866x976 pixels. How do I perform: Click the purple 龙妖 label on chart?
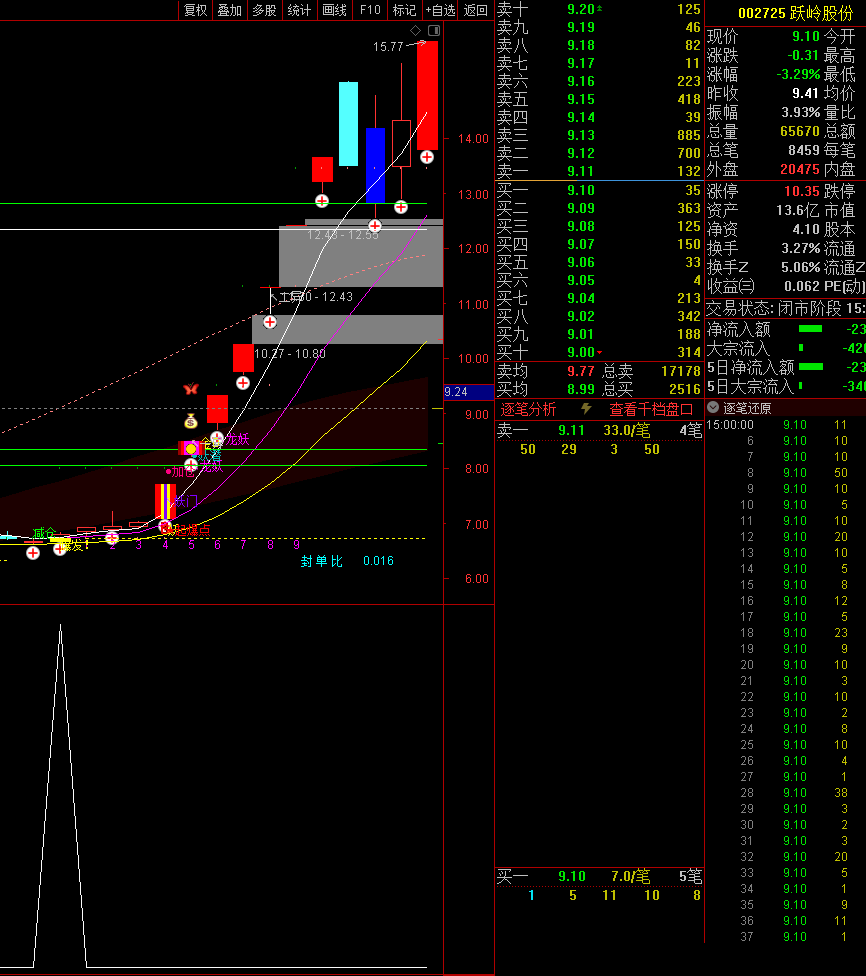pyautogui.click(x=237, y=439)
